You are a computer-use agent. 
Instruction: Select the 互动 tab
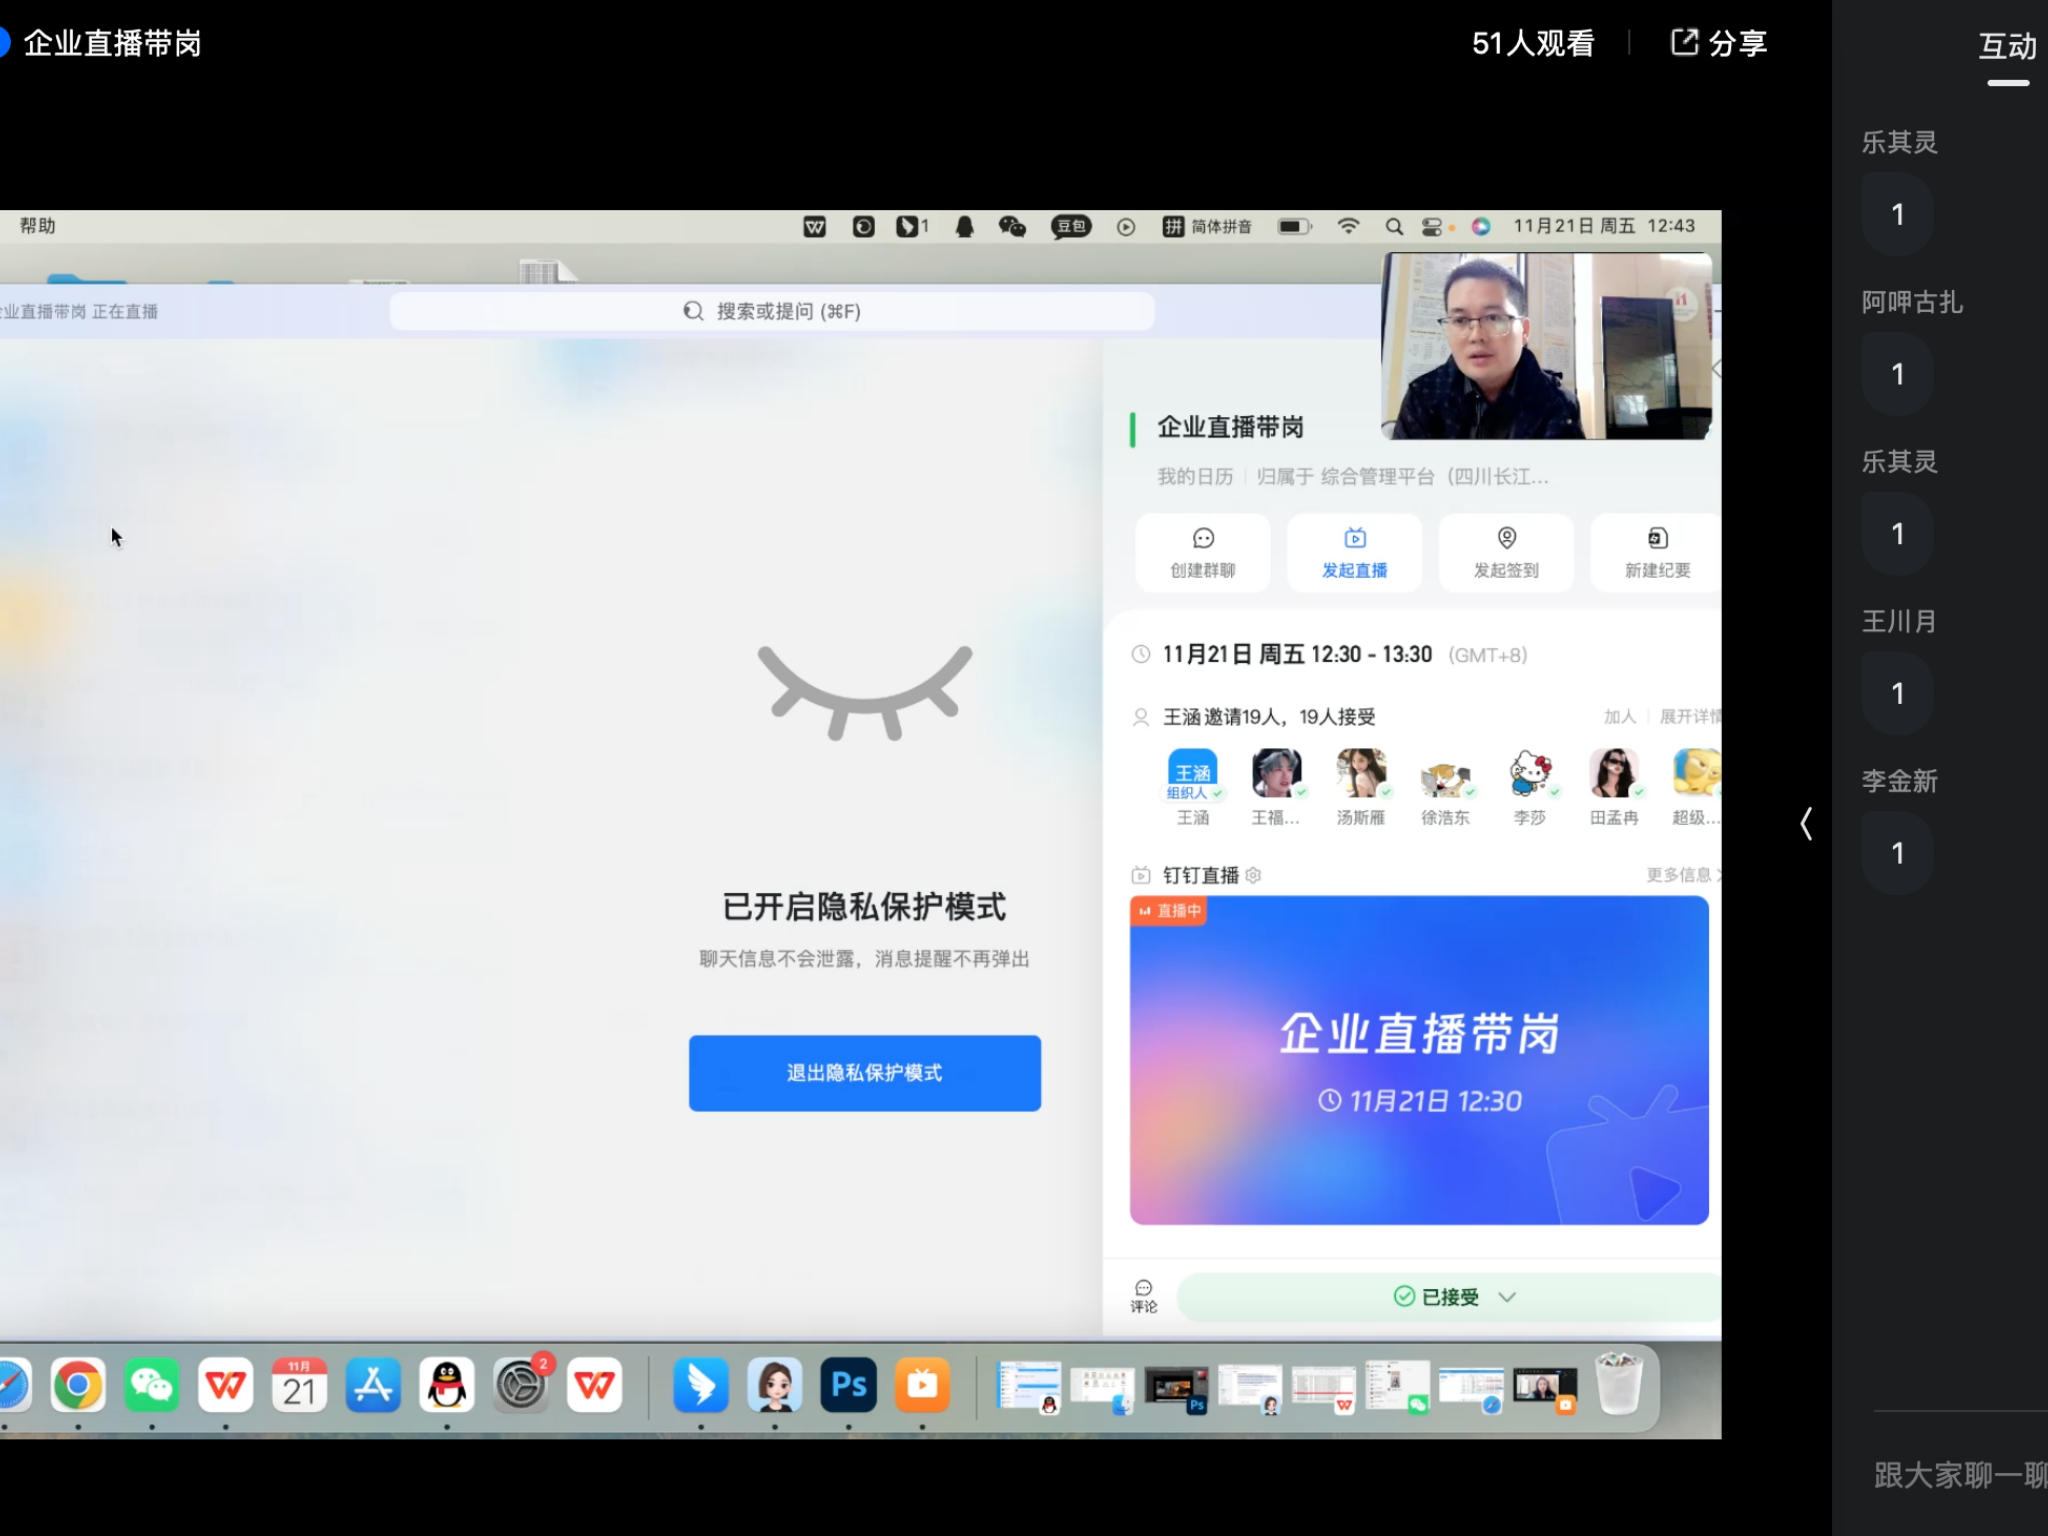coord(2007,46)
